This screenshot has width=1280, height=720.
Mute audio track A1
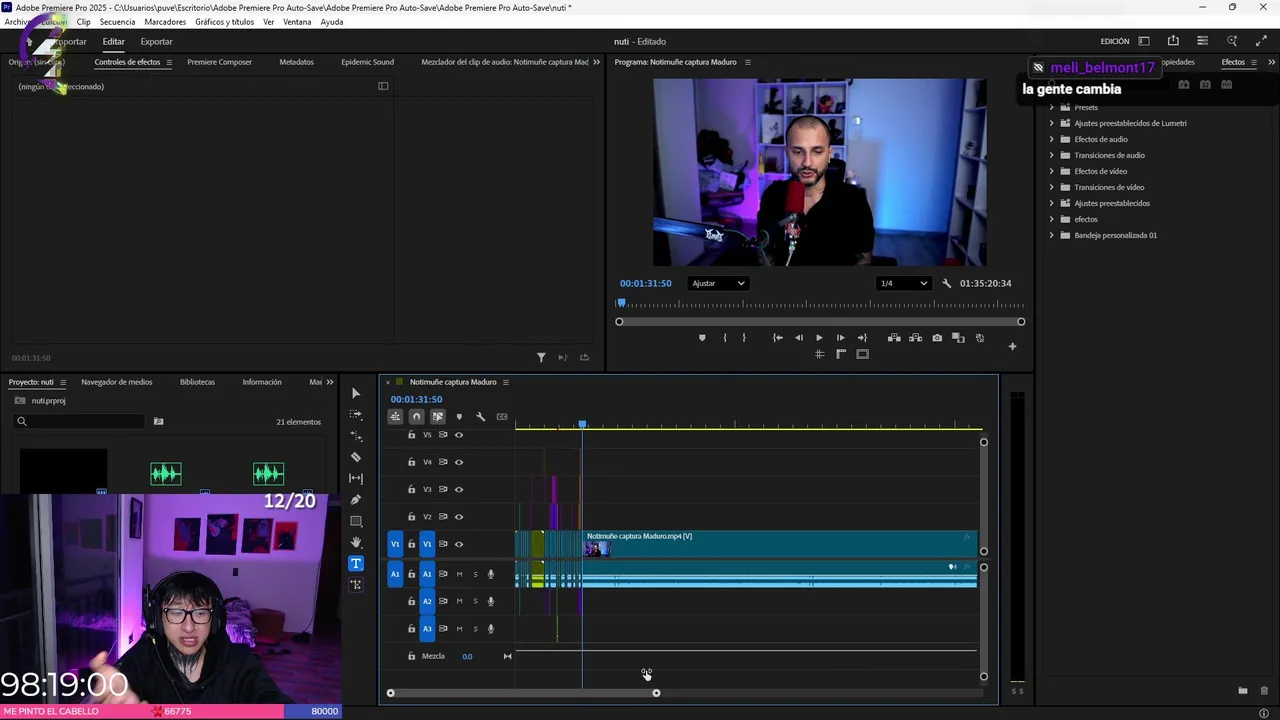click(459, 574)
